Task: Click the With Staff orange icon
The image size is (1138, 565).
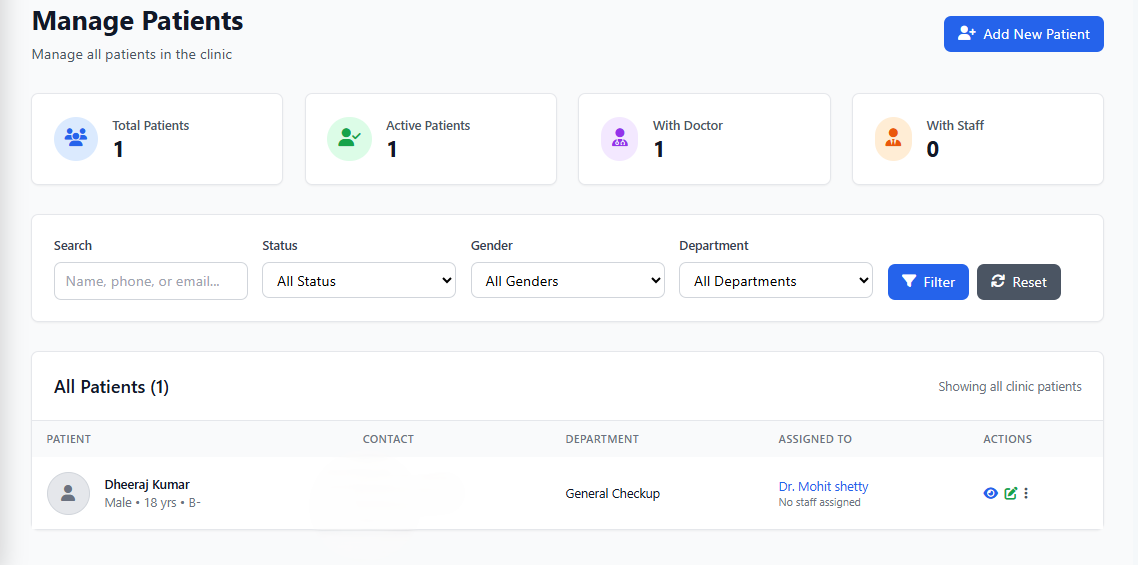Action: pyautogui.click(x=893, y=138)
